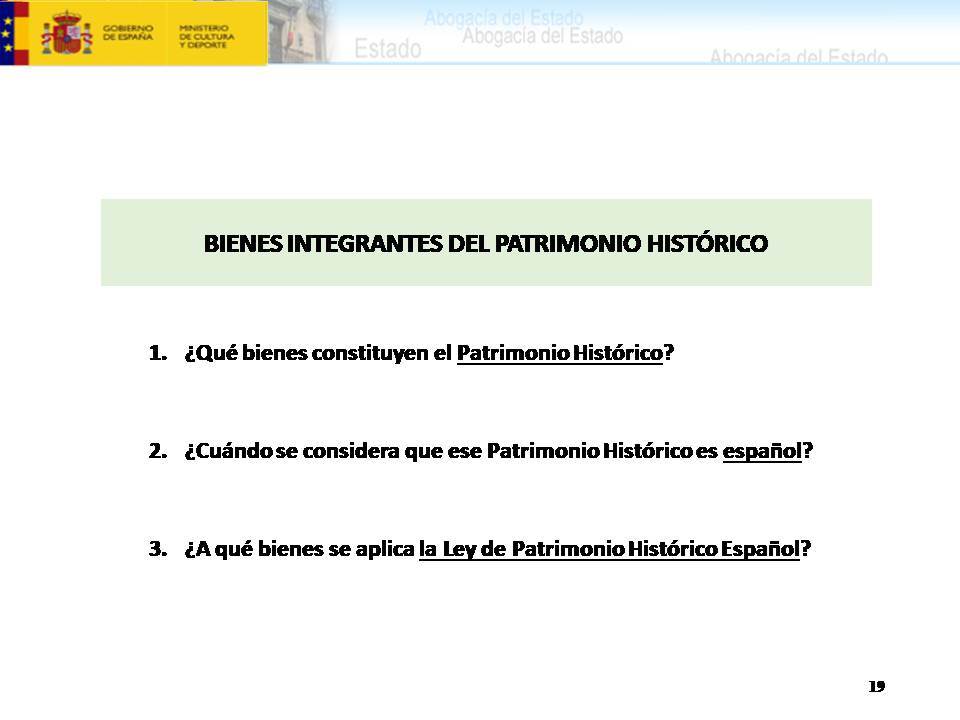The height and width of the screenshot is (720, 960).
Task: Click the text '¿Qué bienes constituyen el'
Action: [x=318, y=353]
